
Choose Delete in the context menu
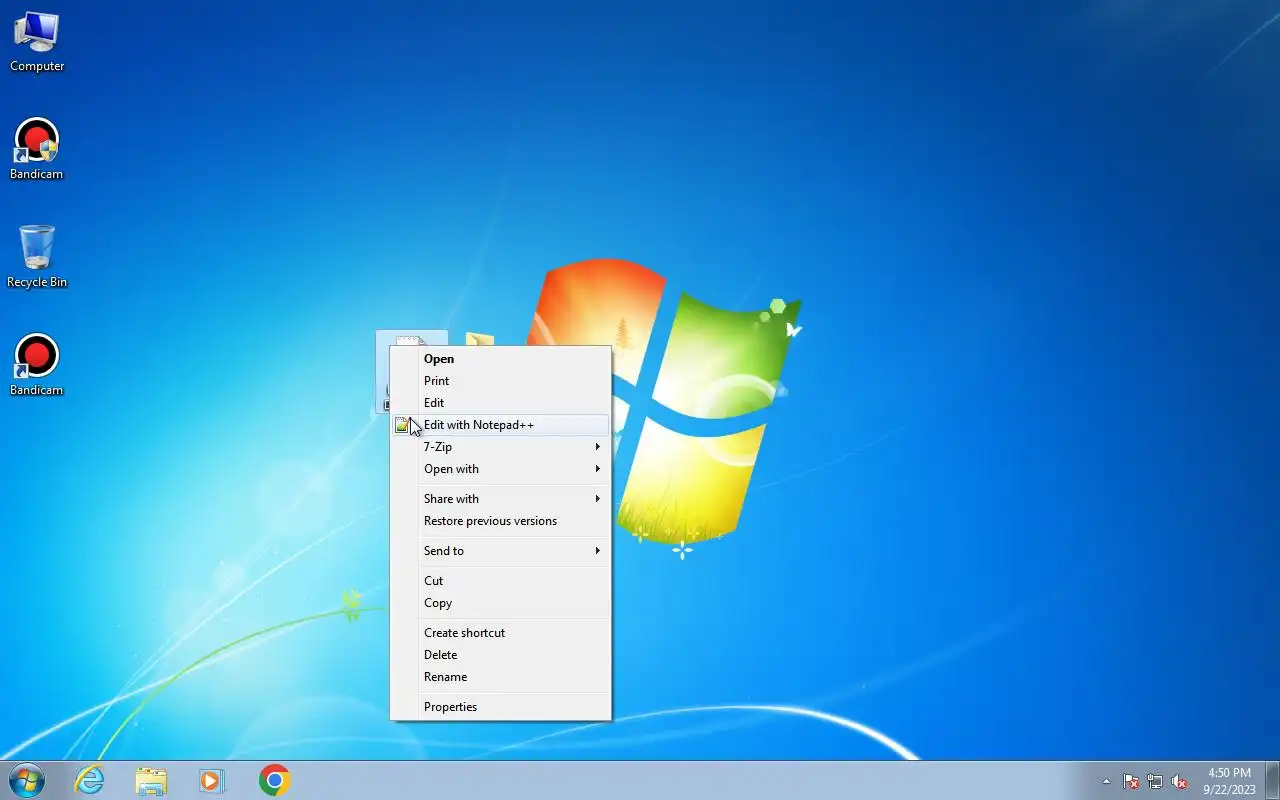(500, 655)
